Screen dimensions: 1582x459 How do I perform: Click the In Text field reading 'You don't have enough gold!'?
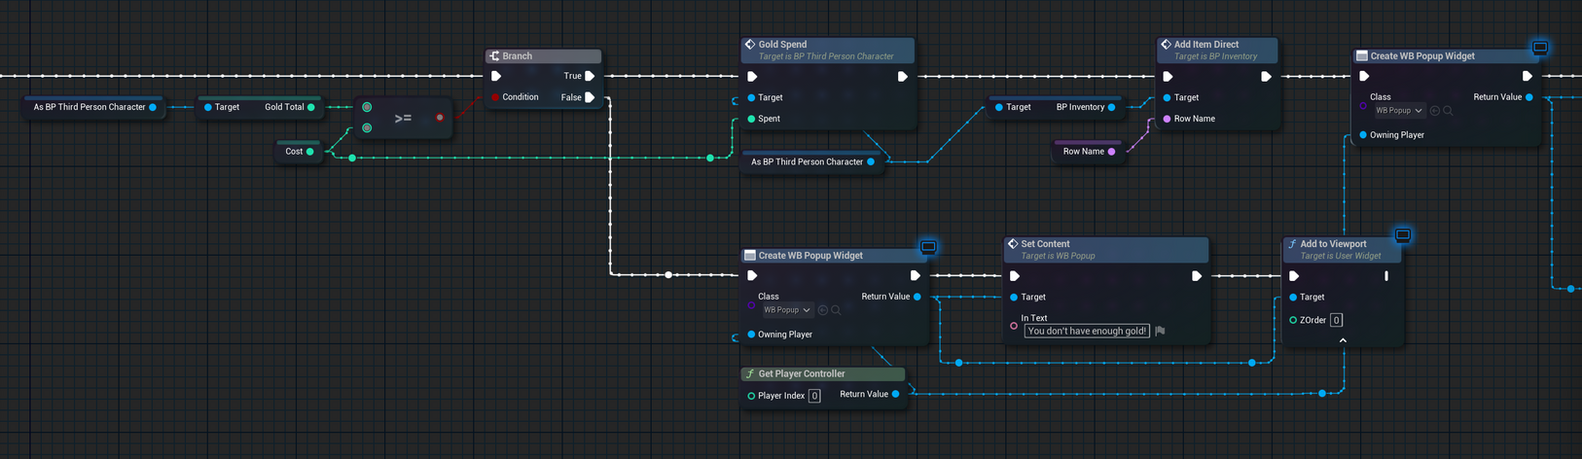[x=1087, y=331]
